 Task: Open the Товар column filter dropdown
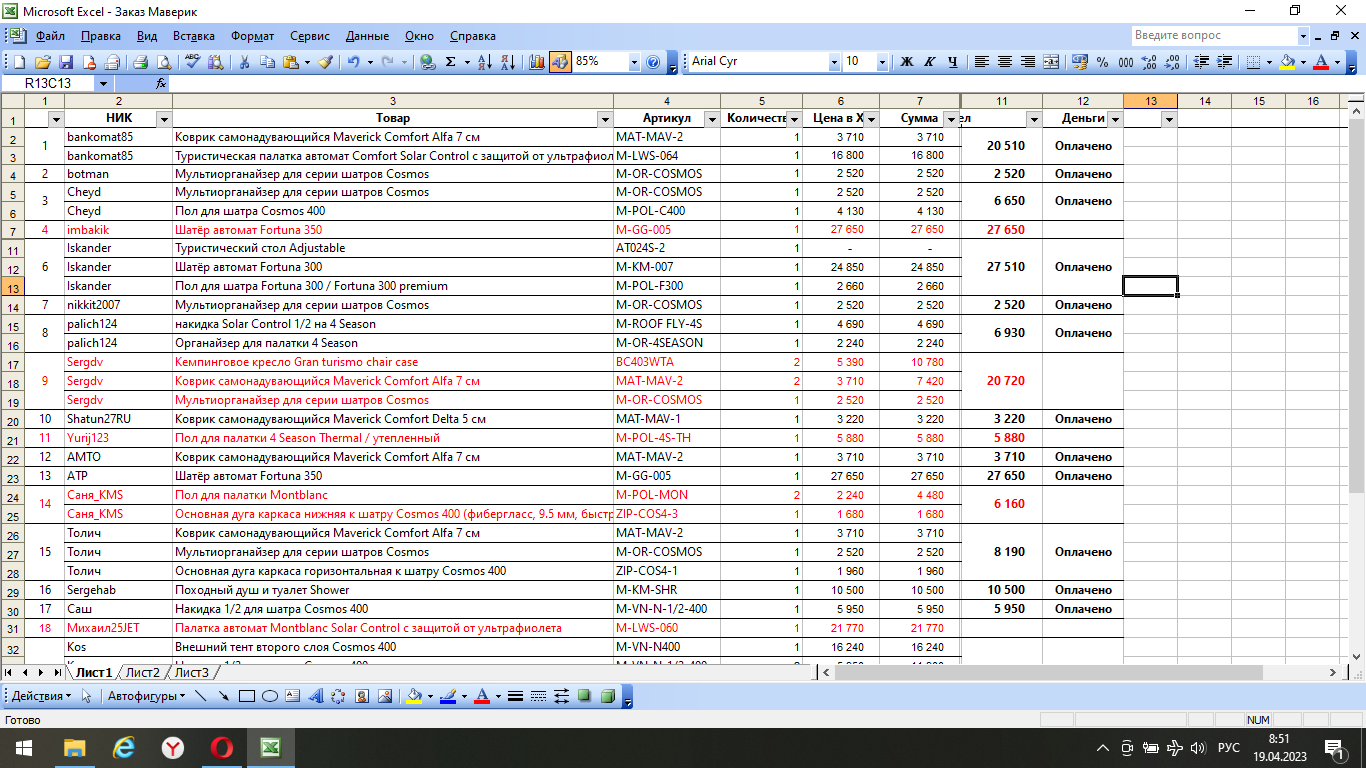[x=604, y=119]
